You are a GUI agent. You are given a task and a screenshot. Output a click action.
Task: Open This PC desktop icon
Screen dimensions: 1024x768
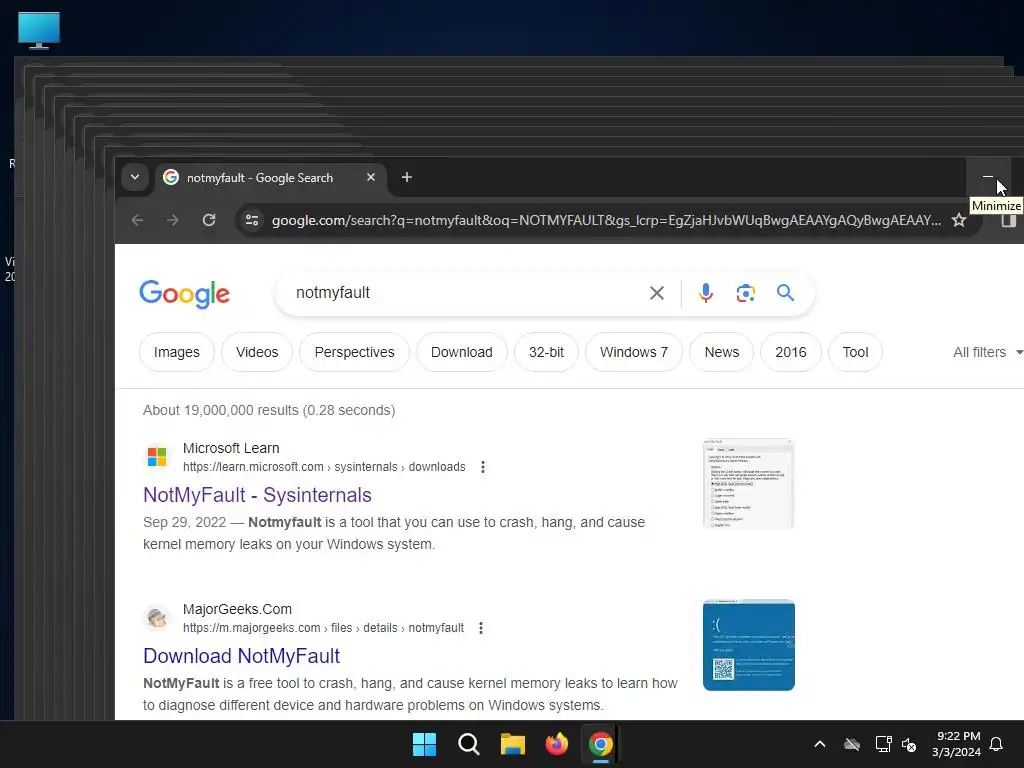[x=39, y=30]
